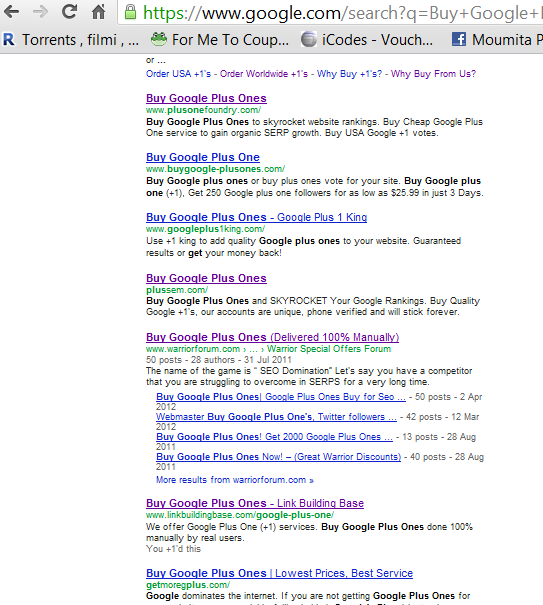
Task: Click Warrior Special Offers Forum breadcrumb
Action: (329, 349)
